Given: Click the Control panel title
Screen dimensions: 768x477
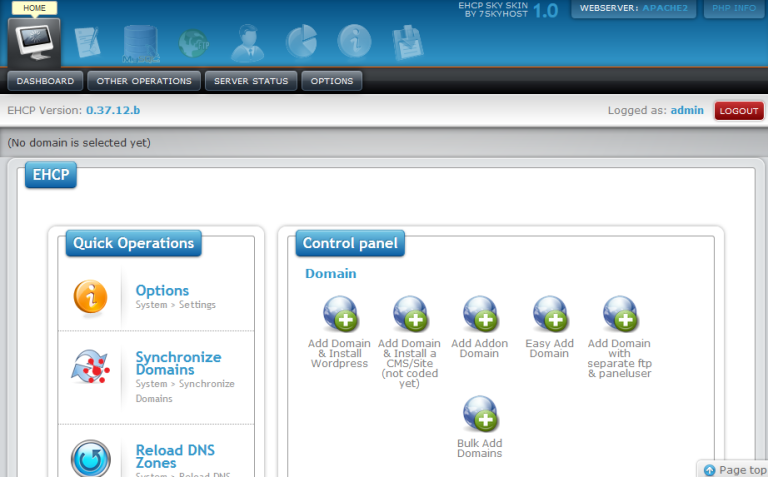Looking at the screenshot, I should pyautogui.click(x=350, y=243).
